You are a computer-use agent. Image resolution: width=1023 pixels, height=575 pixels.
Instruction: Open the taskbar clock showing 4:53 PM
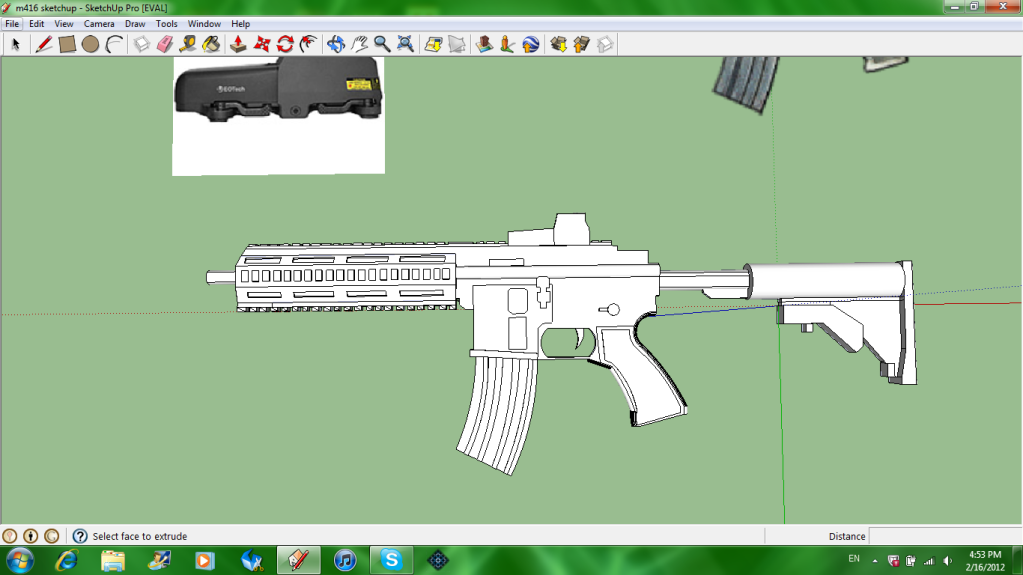(x=985, y=561)
